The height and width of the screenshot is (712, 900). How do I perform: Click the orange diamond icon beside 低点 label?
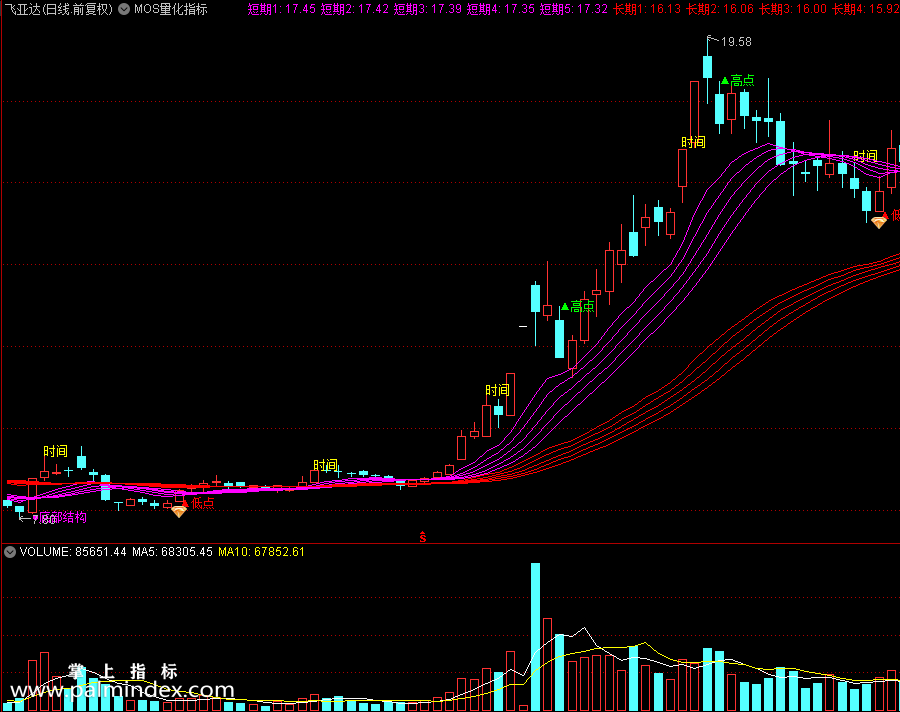(179, 511)
